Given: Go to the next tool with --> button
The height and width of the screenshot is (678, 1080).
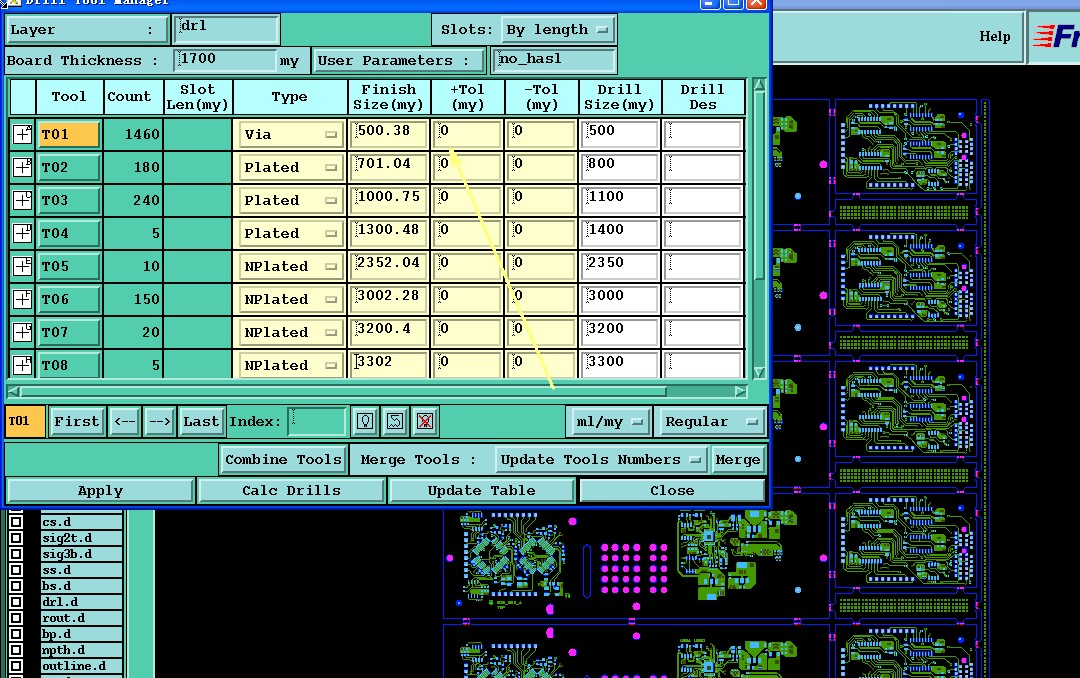Looking at the screenshot, I should 160,421.
